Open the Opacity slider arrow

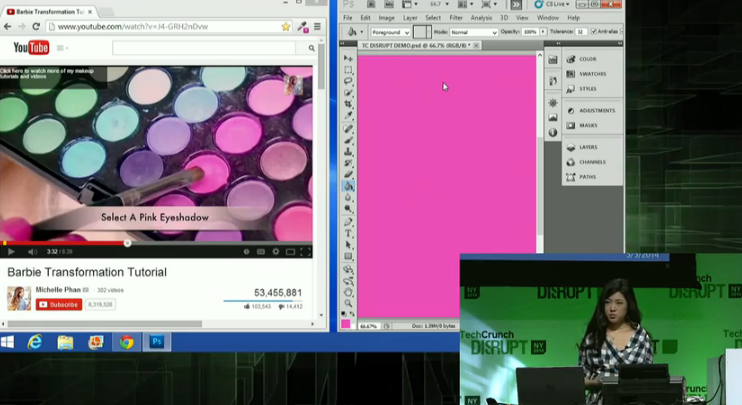coord(543,32)
